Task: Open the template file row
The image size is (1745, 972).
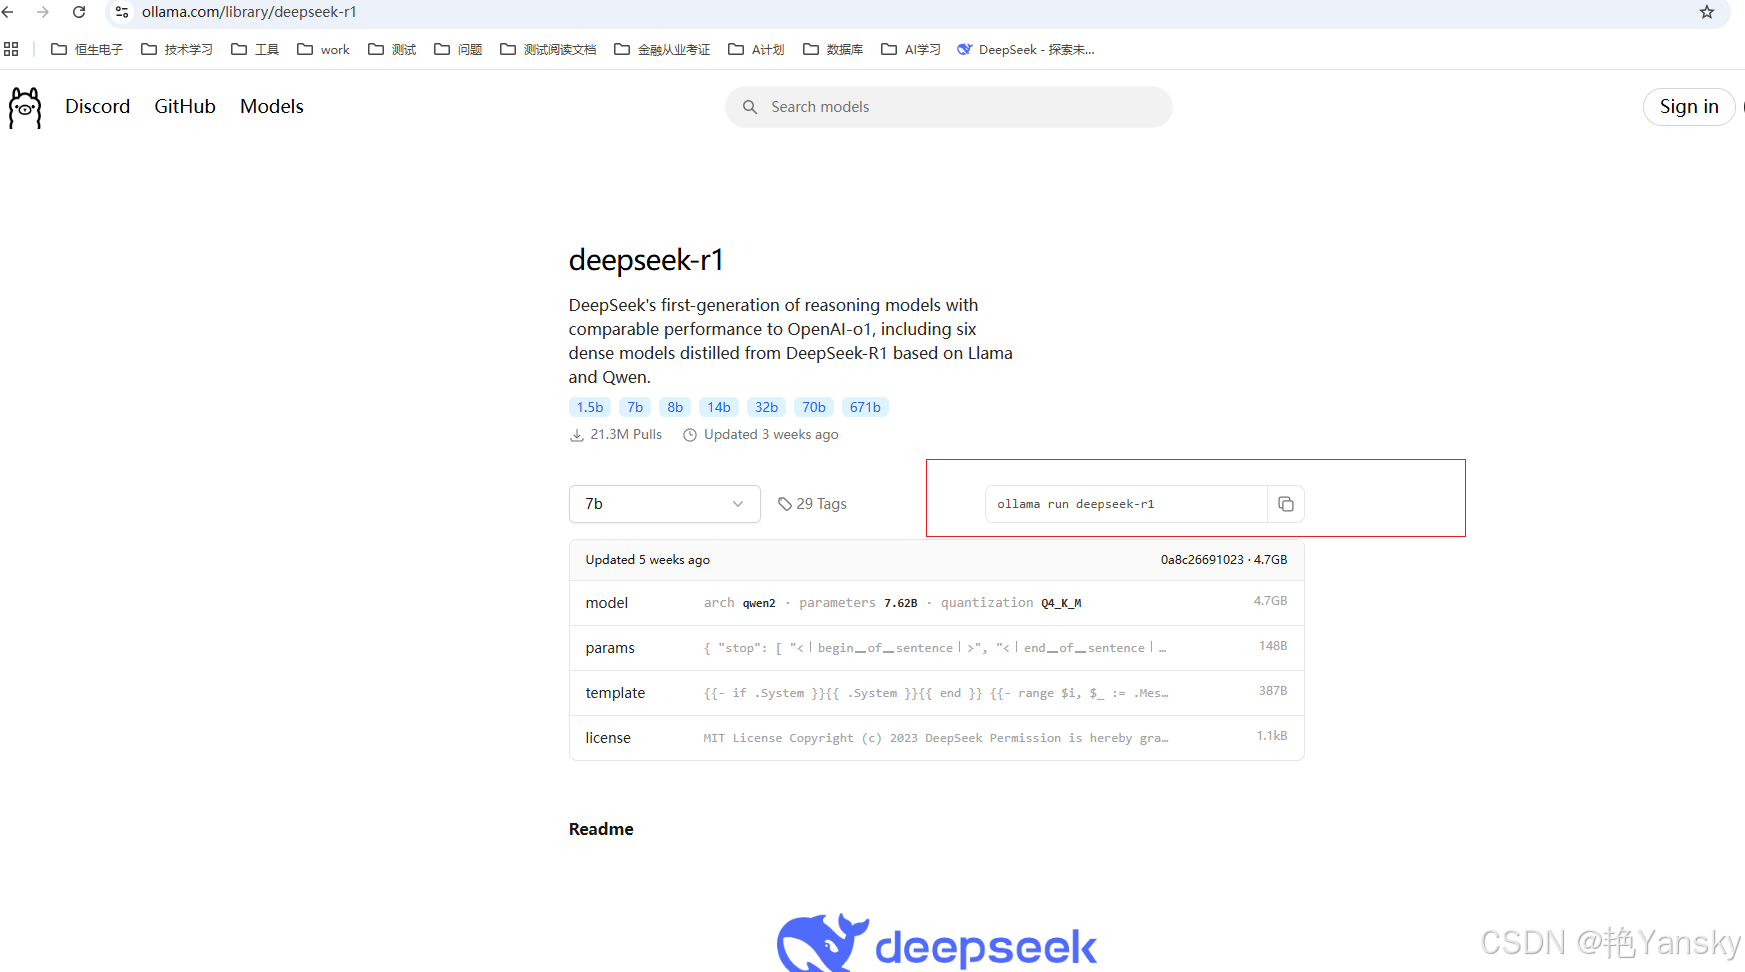Action: point(937,693)
